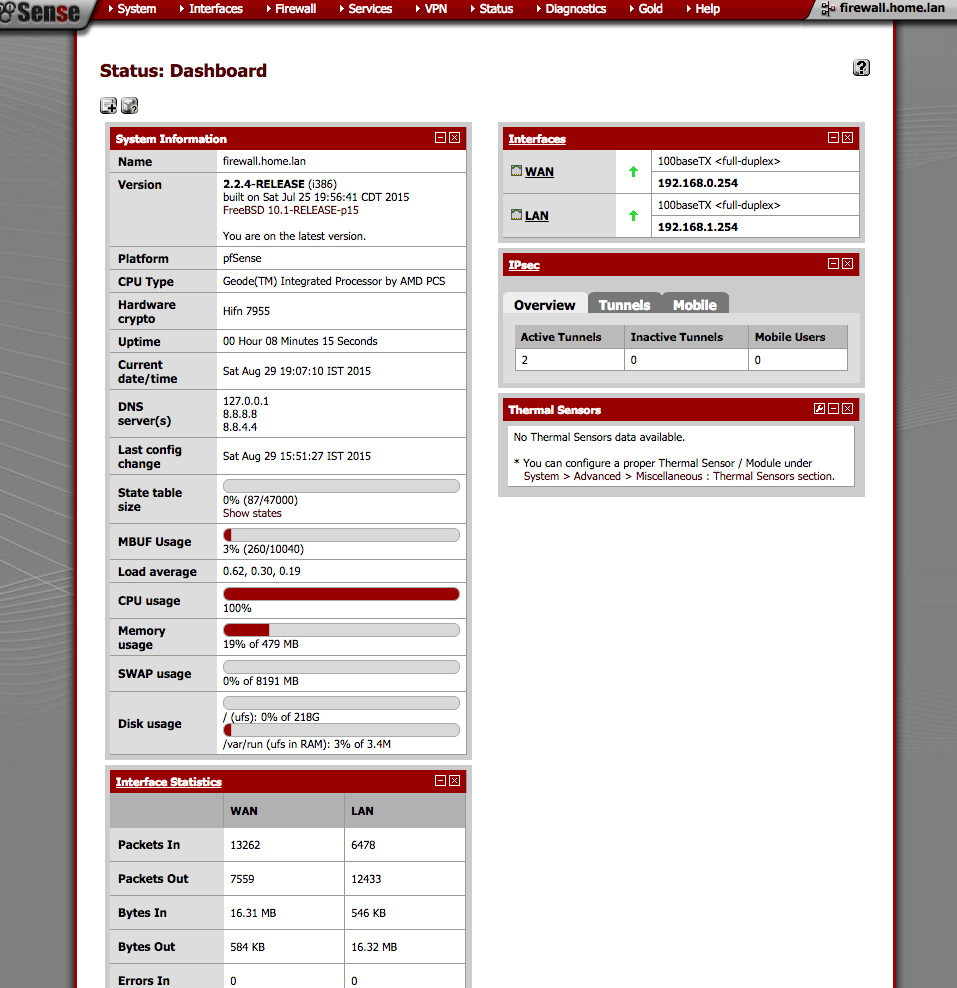Click the Hifn 7955 hardware crypto value
This screenshot has width=957, height=988.
click(x=246, y=311)
